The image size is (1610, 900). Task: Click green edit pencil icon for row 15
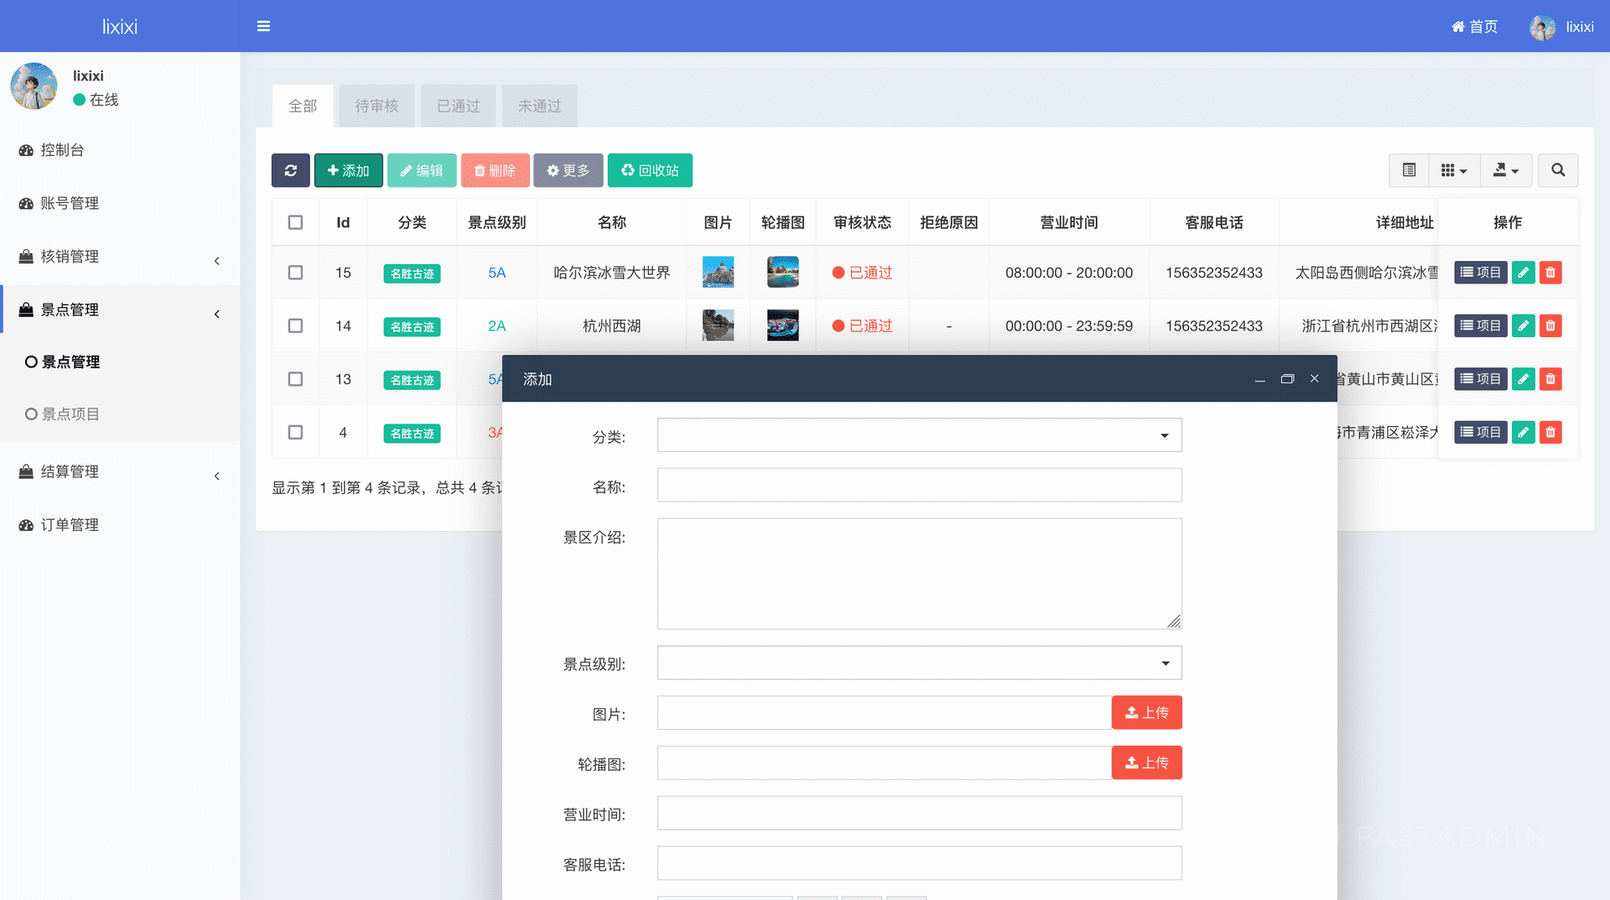1522,272
